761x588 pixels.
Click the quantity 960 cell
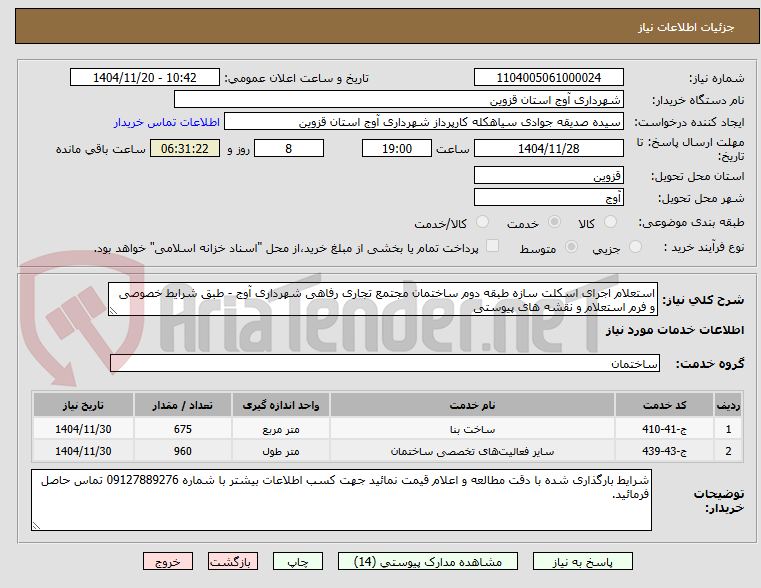click(182, 451)
